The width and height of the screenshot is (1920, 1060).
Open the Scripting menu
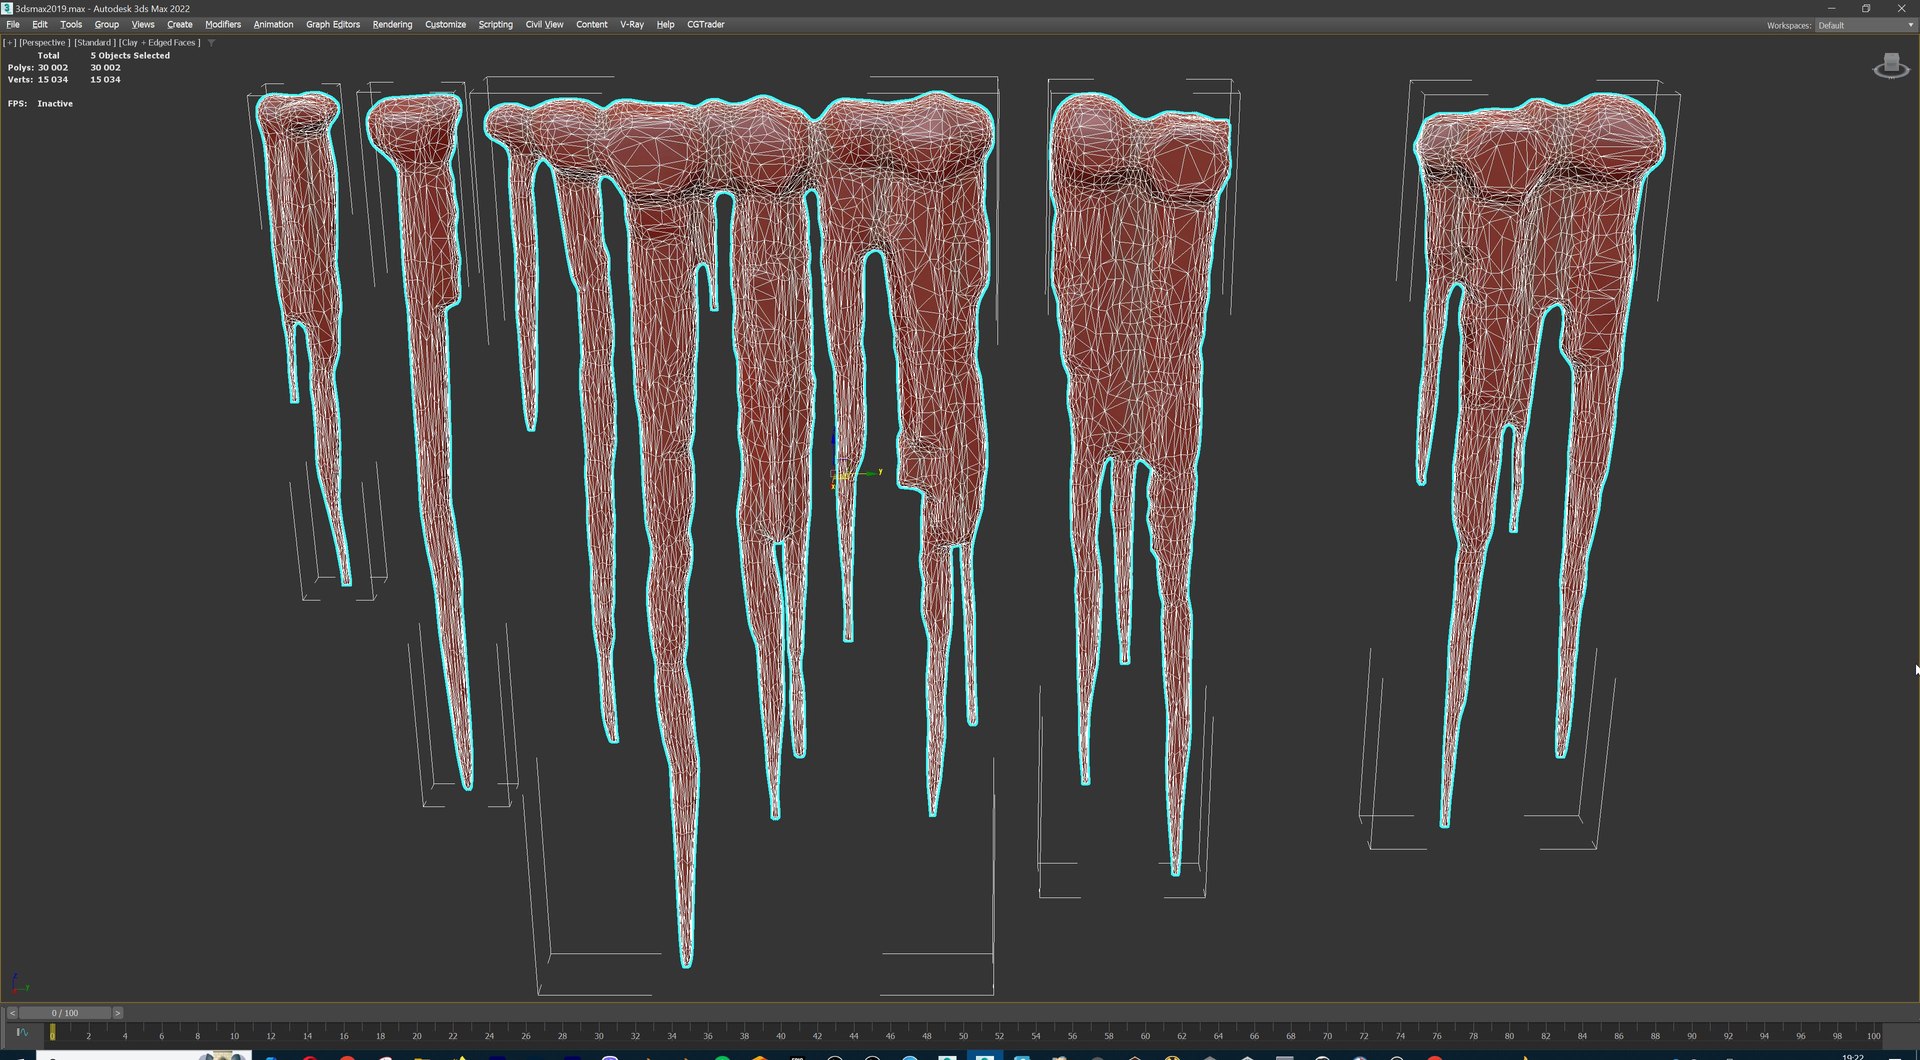495,24
